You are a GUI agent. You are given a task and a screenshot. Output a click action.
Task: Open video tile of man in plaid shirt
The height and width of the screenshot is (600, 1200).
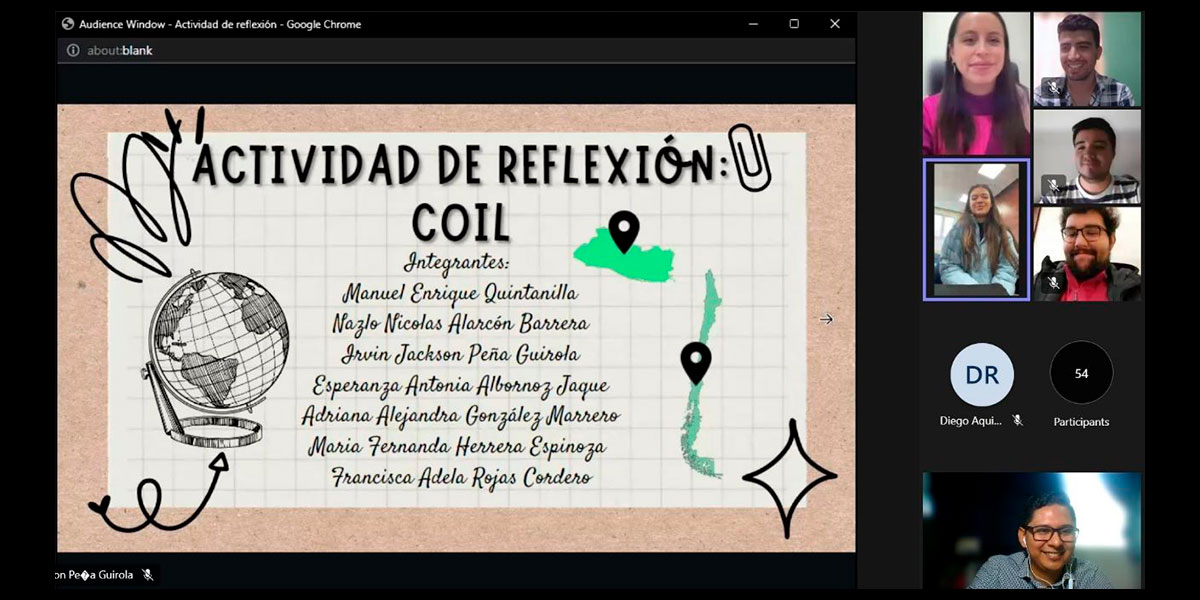coord(1087,59)
